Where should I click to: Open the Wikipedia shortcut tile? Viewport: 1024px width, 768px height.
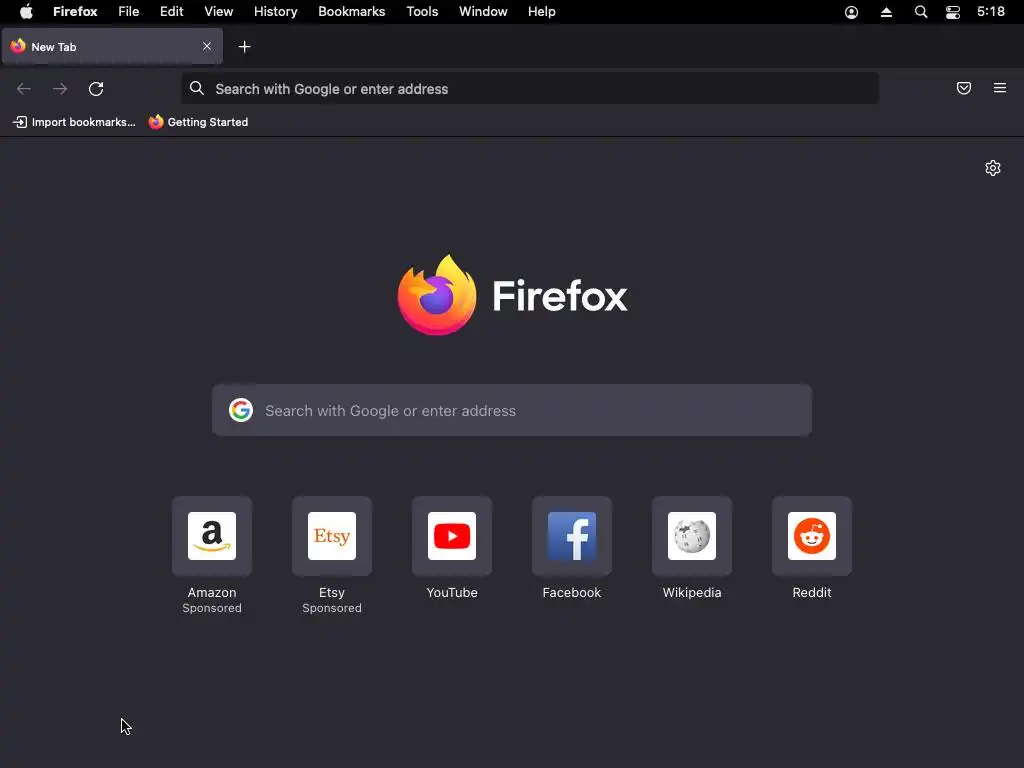coord(692,536)
